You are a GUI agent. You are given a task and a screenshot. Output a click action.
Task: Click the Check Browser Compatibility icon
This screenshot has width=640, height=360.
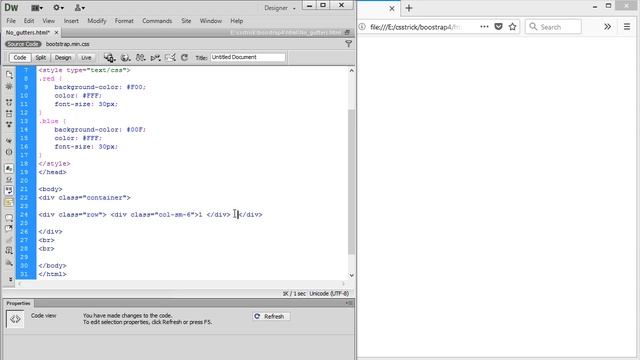pyautogui.click(x=170, y=58)
